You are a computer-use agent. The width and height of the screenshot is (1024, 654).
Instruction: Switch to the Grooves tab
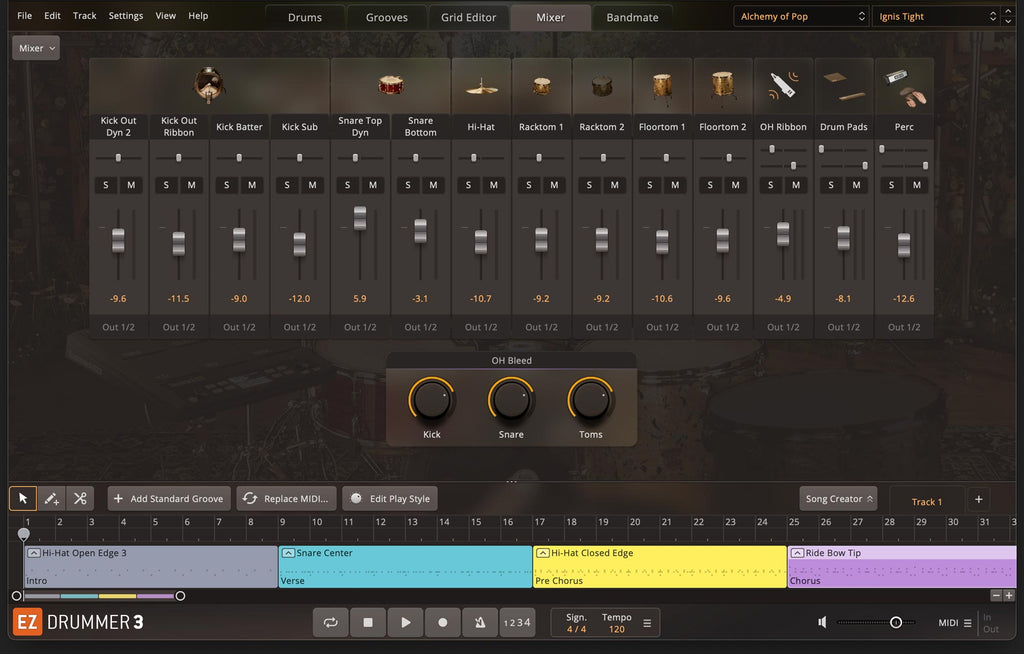387,18
